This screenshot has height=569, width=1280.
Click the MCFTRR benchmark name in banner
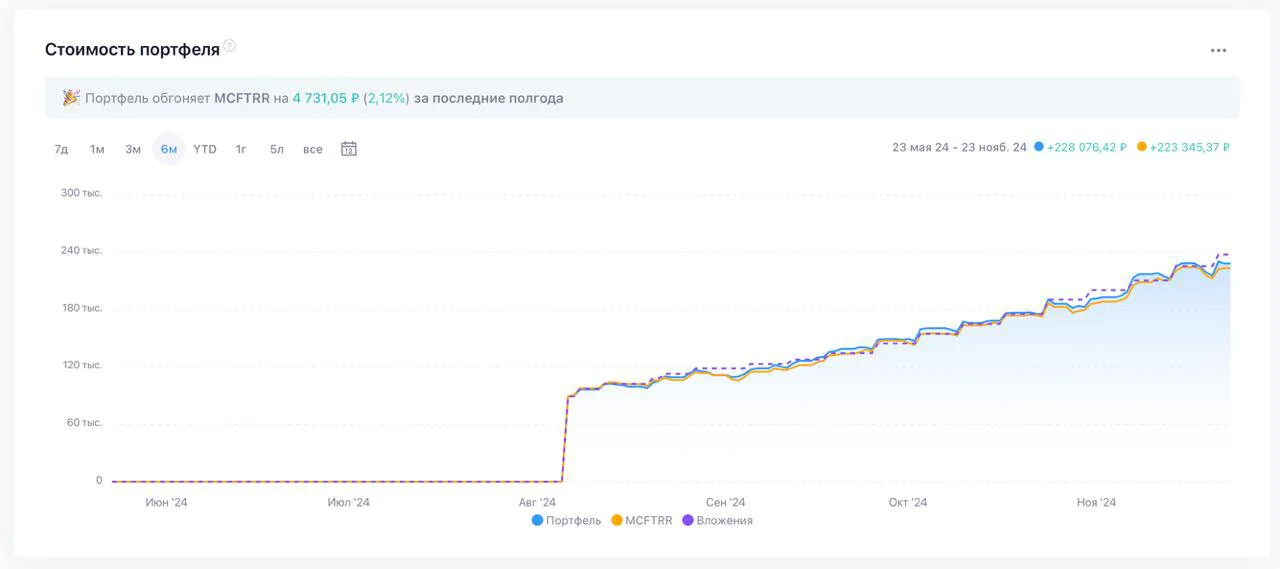(x=241, y=98)
